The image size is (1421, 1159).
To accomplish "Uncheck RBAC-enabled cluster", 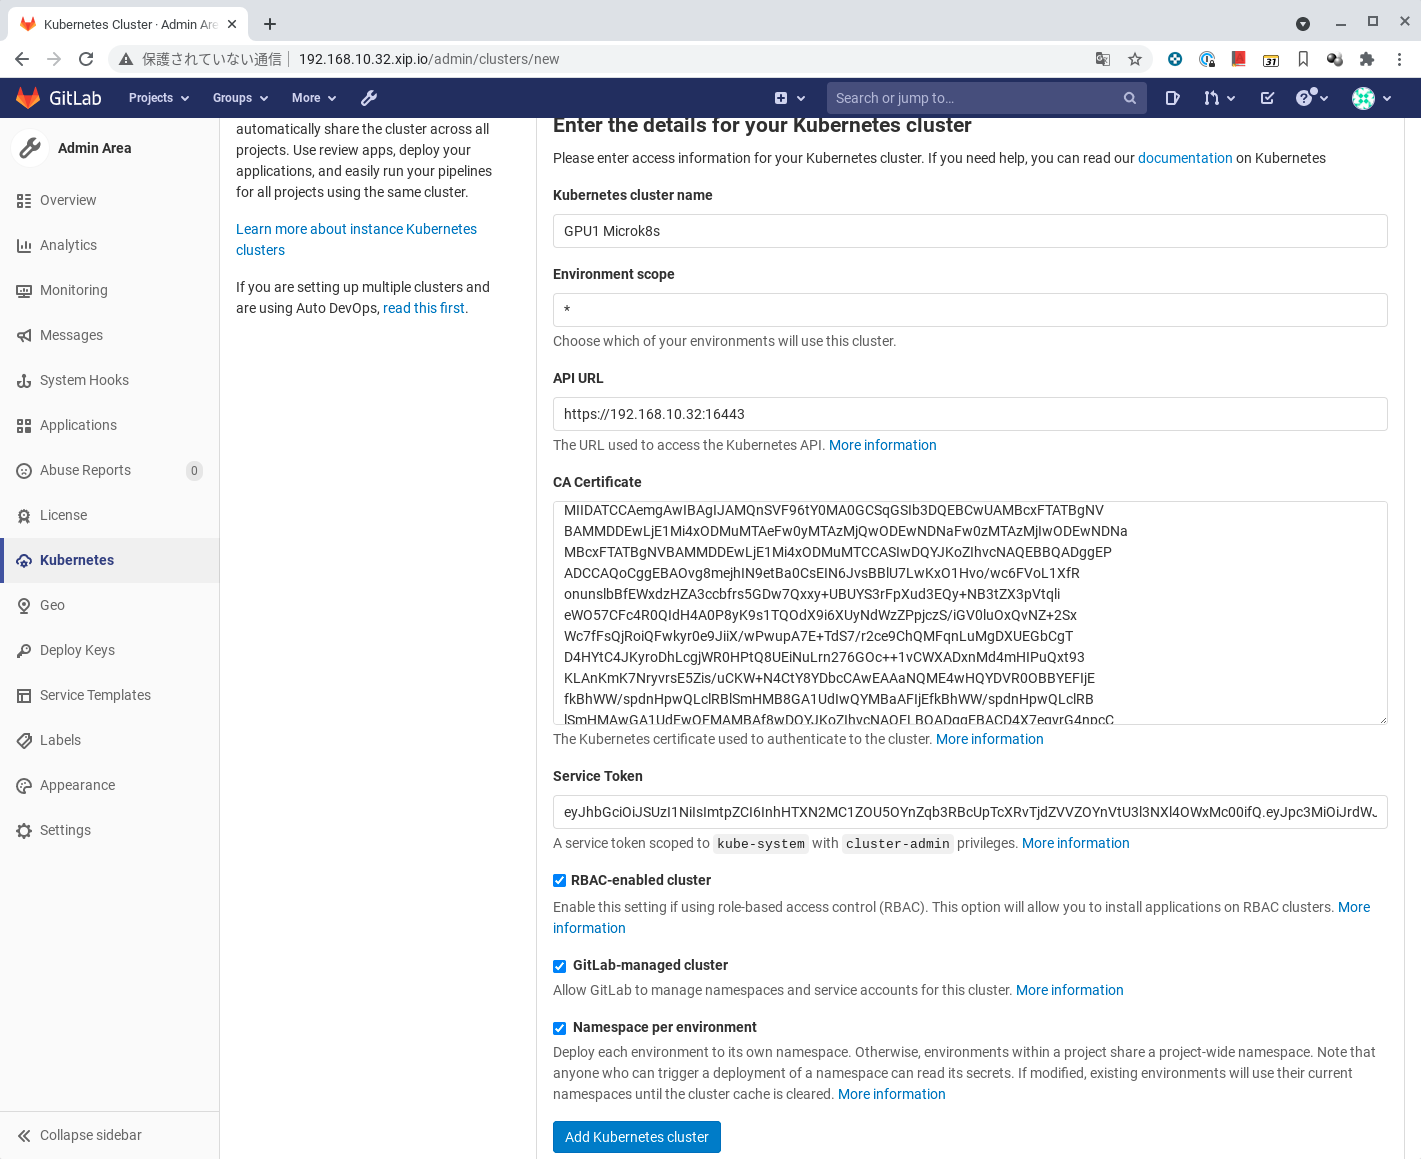I will tap(559, 880).
